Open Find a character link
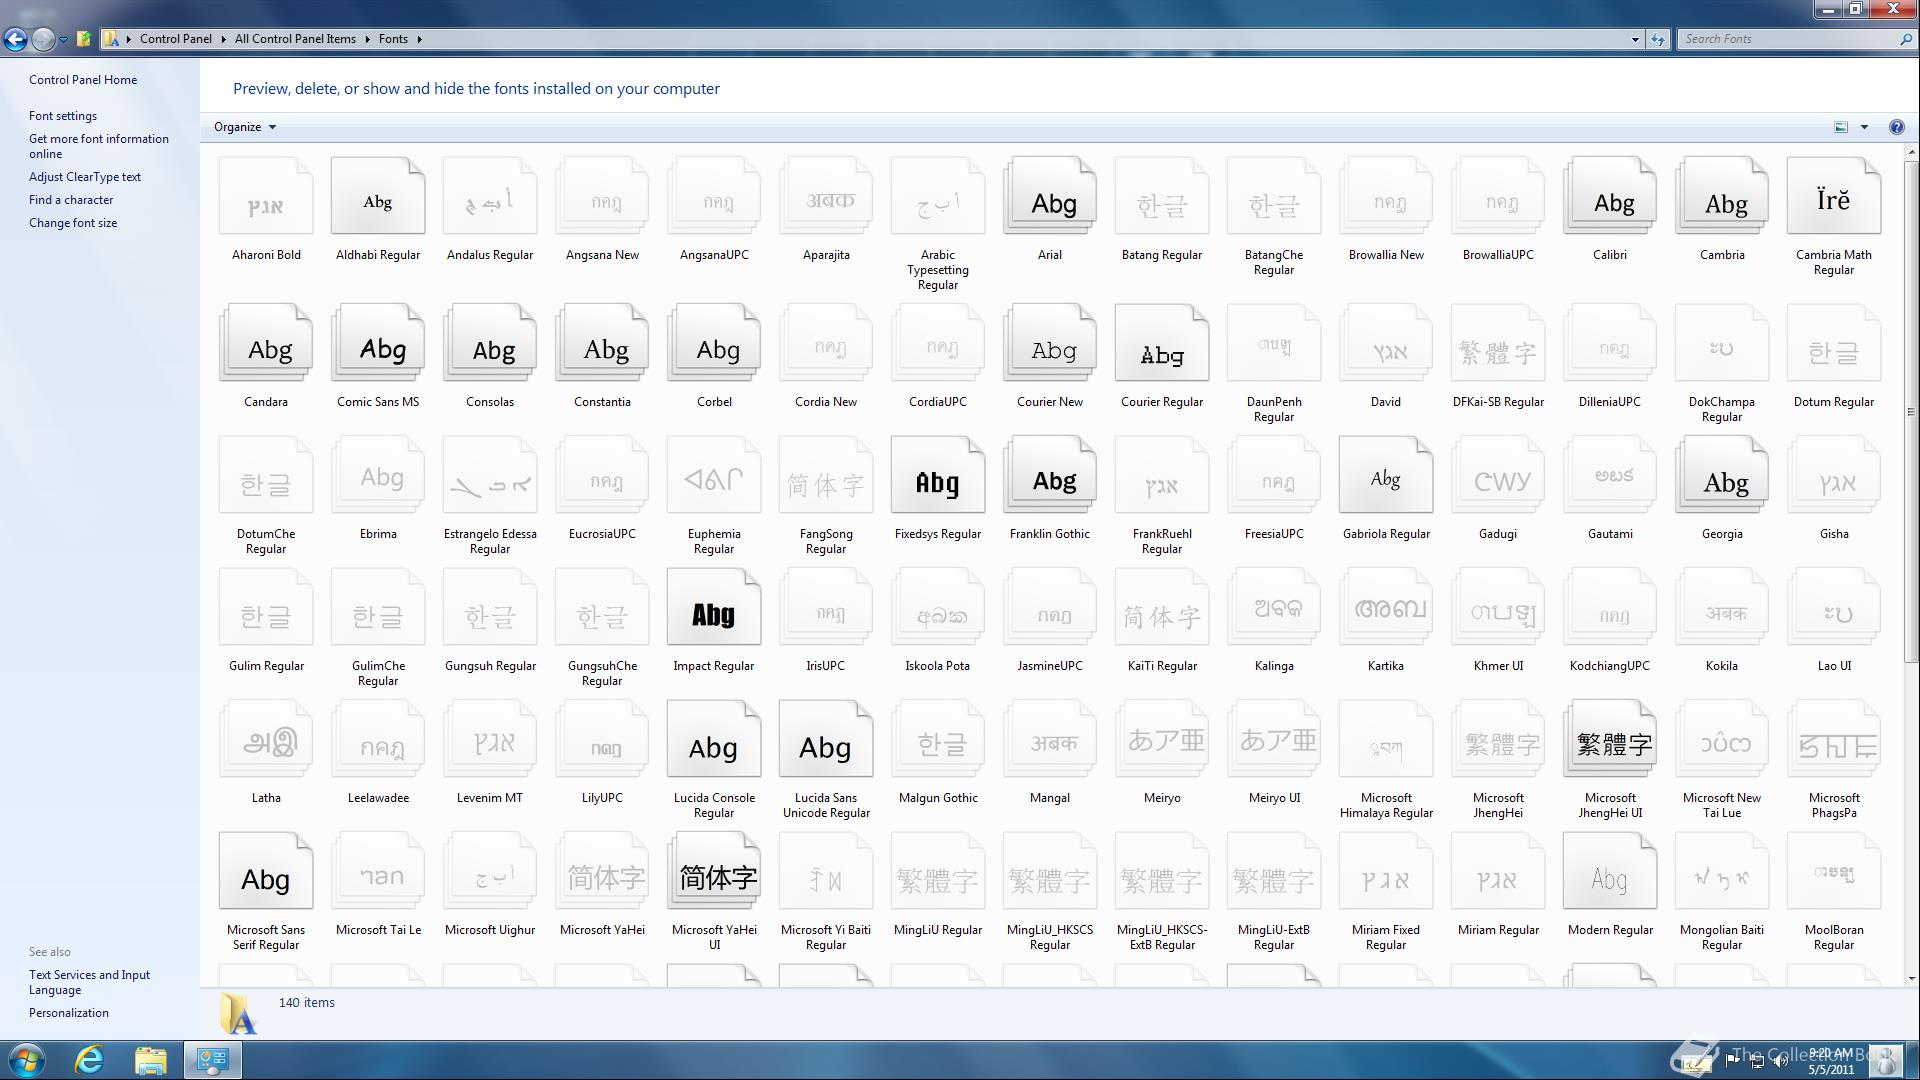Image resolution: width=1920 pixels, height=1080 pixels. click(x=71, y=200)
